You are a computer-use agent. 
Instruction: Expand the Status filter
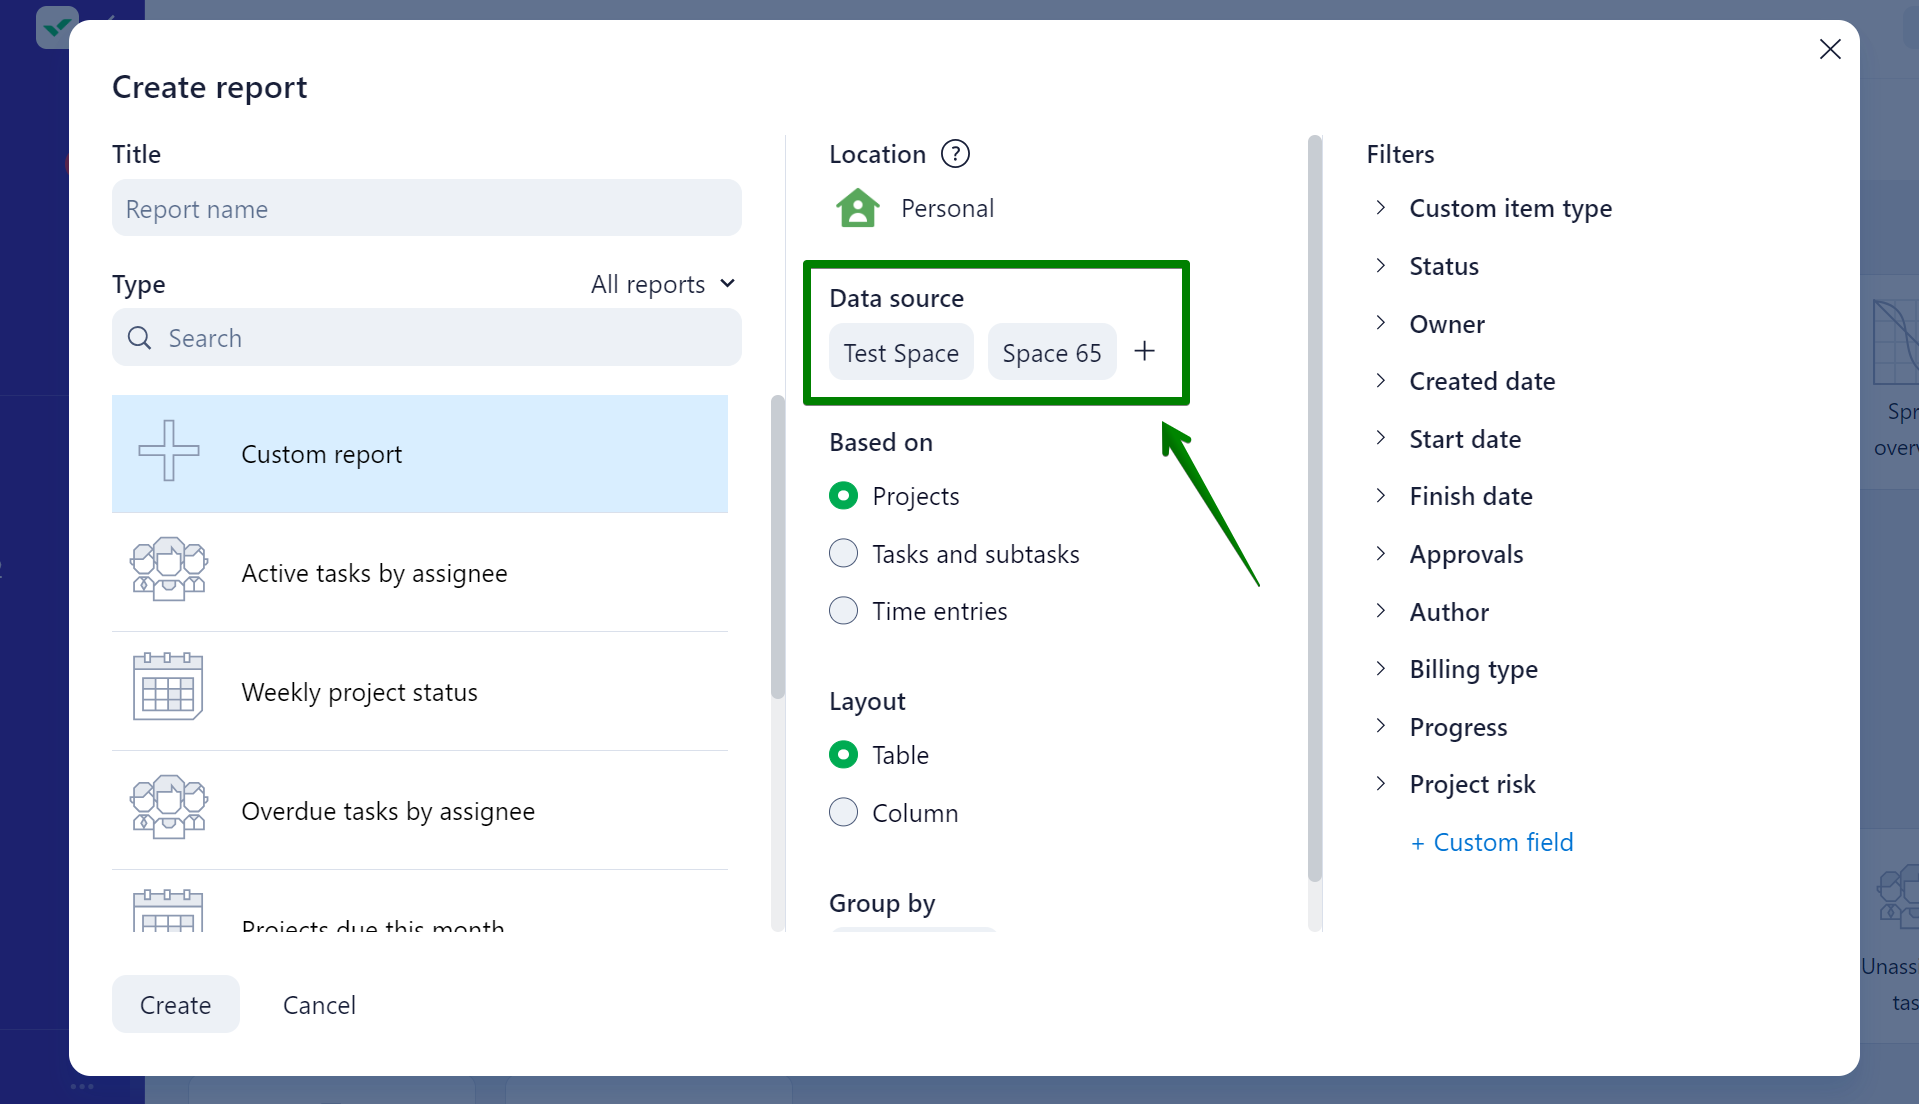pyautogui.click(x=1380, y=266)
